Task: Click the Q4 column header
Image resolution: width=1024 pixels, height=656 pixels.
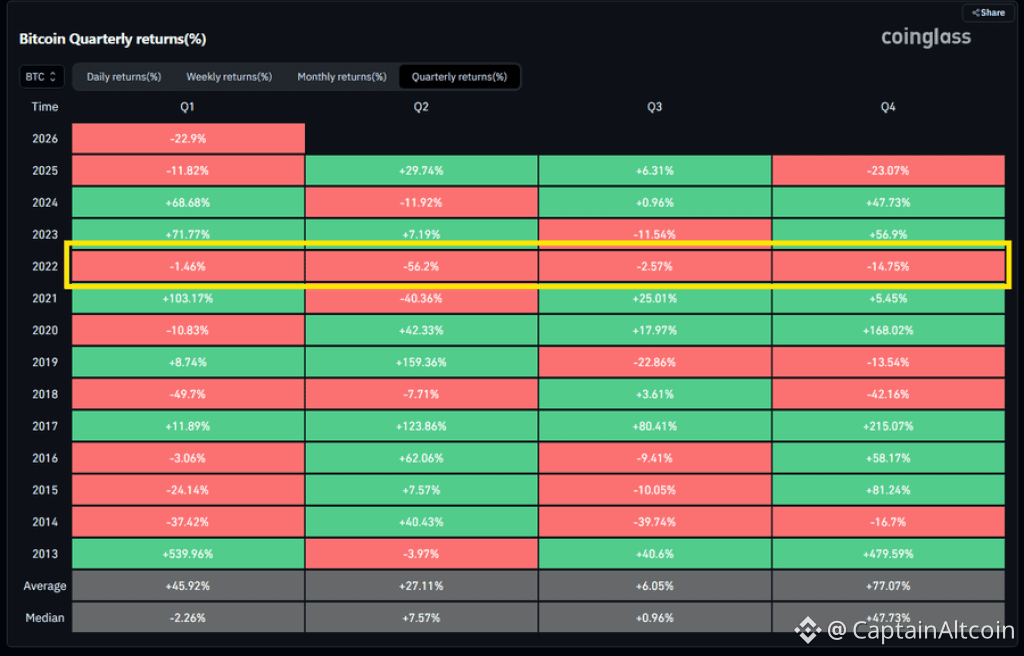Action: (888, 107)
